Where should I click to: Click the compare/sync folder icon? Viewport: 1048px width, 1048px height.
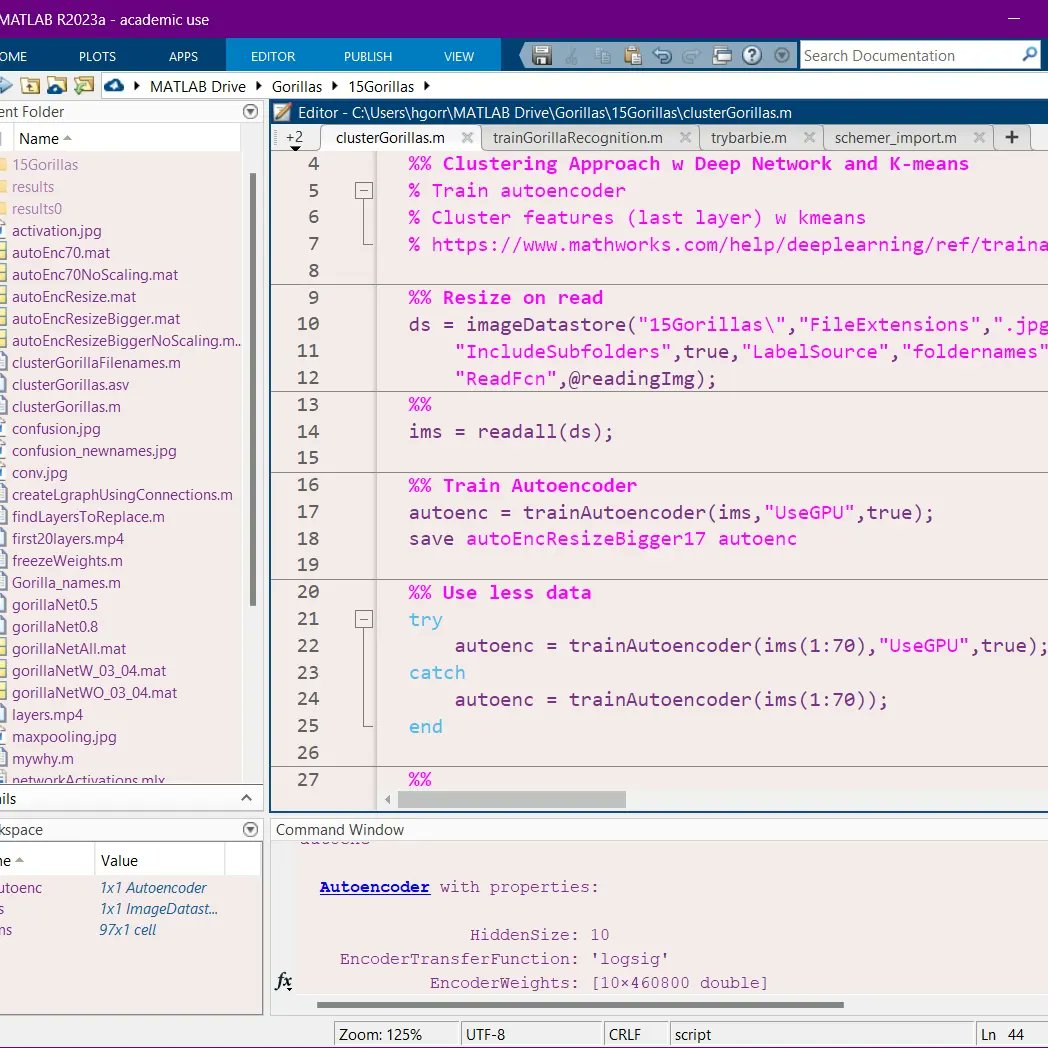click(84, 86)
